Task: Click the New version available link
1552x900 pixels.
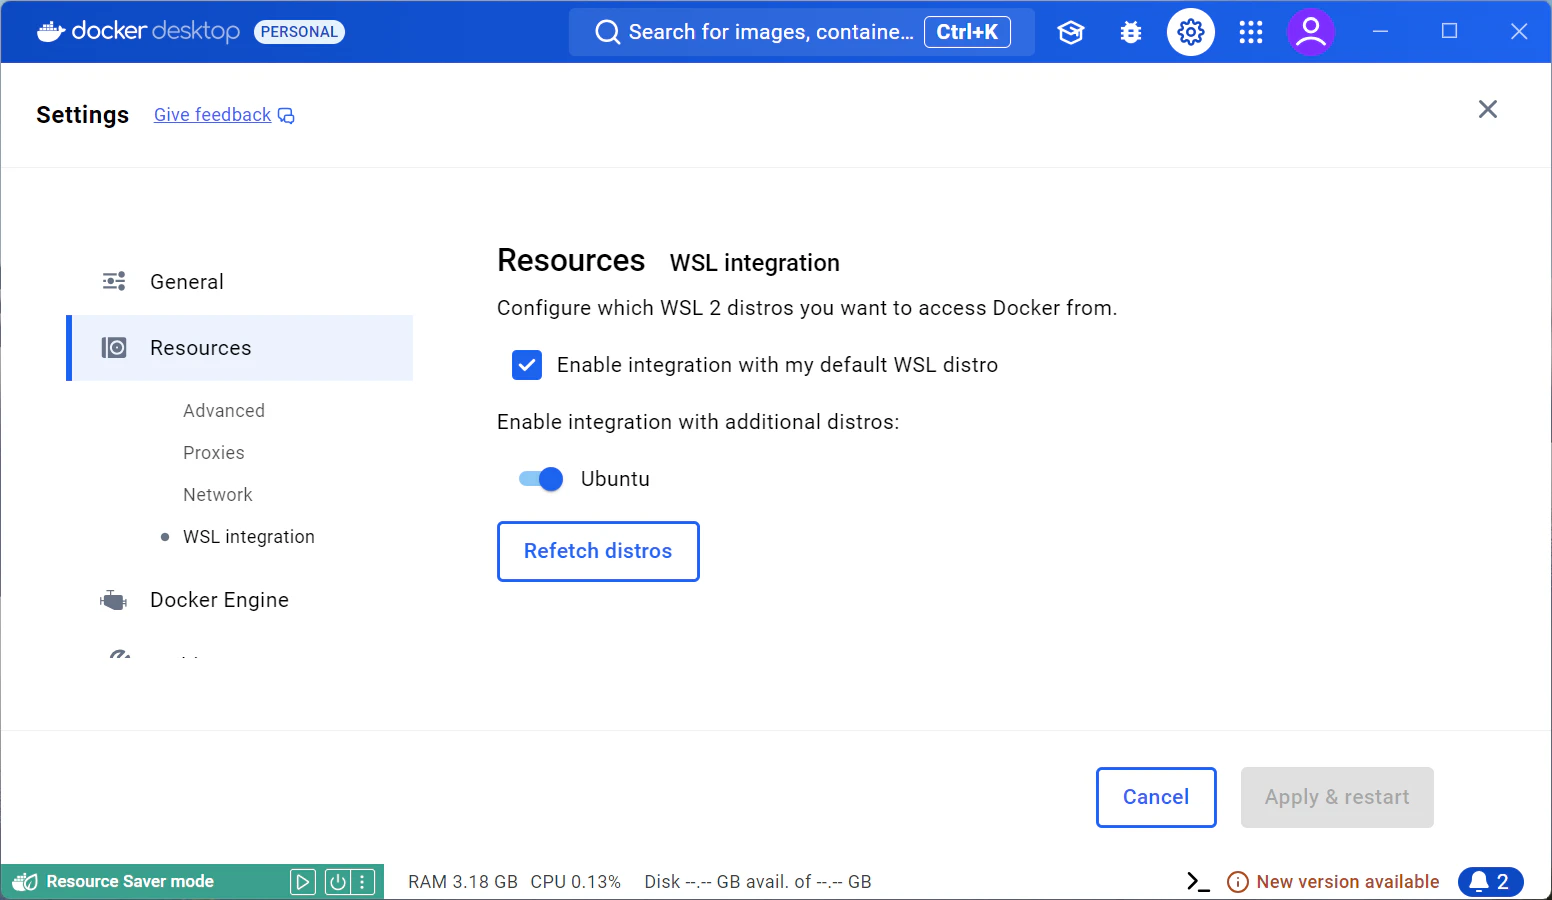Action: 1348,882
